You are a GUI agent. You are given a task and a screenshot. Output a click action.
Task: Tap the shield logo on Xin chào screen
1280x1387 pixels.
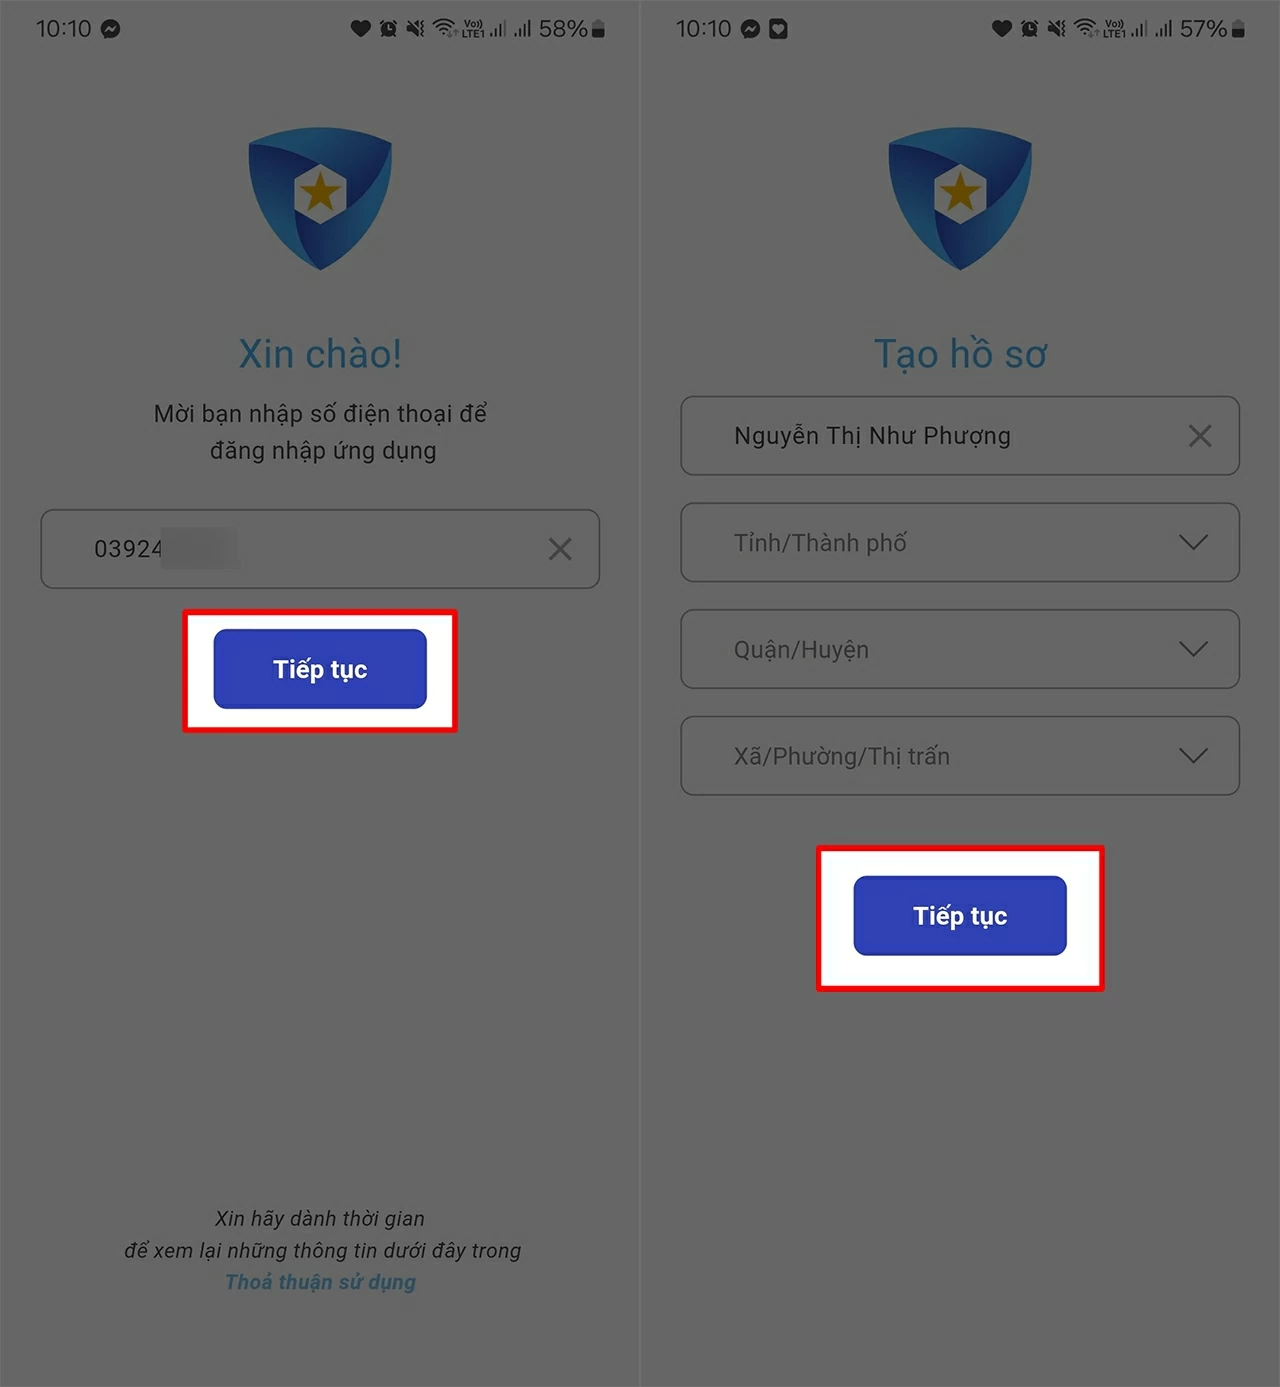pyautogui.click(x=320, y=198)
